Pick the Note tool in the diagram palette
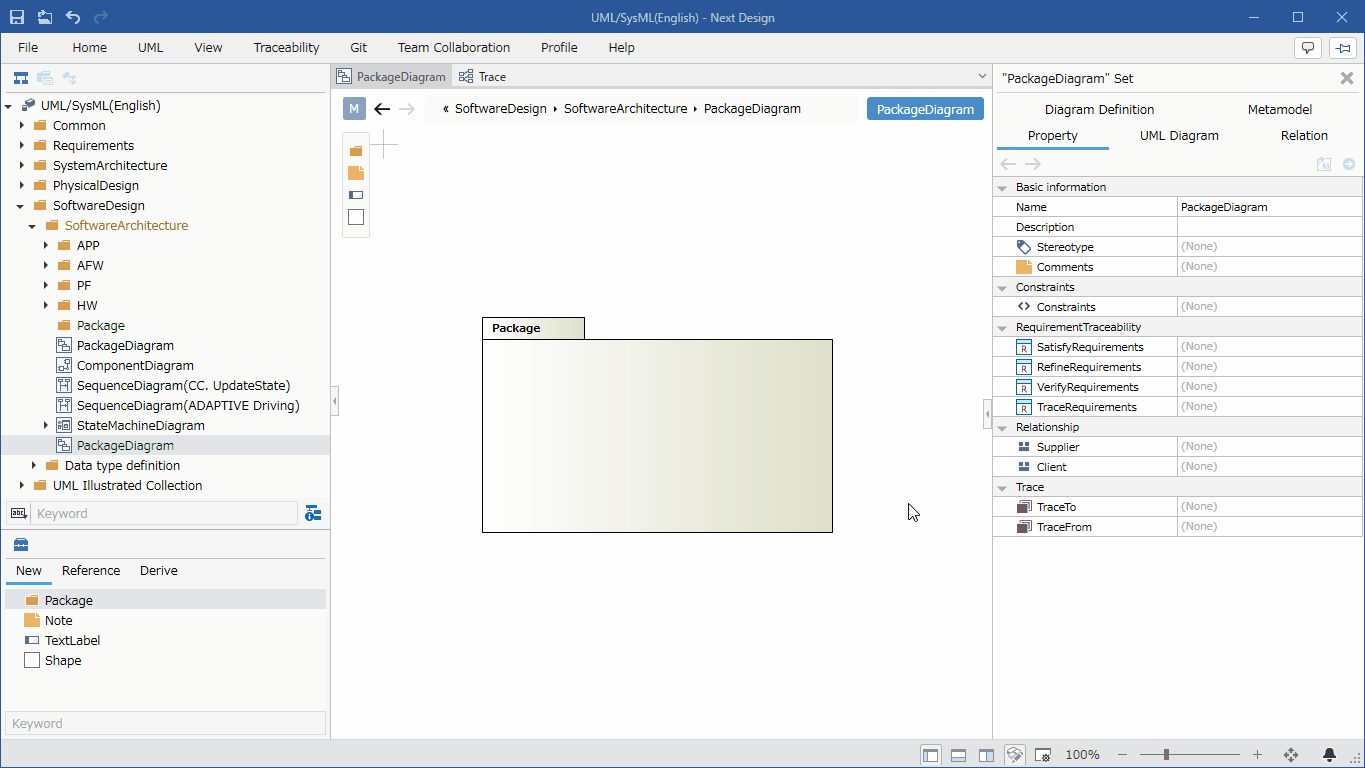1365x768 pixels. pos(356,173)
